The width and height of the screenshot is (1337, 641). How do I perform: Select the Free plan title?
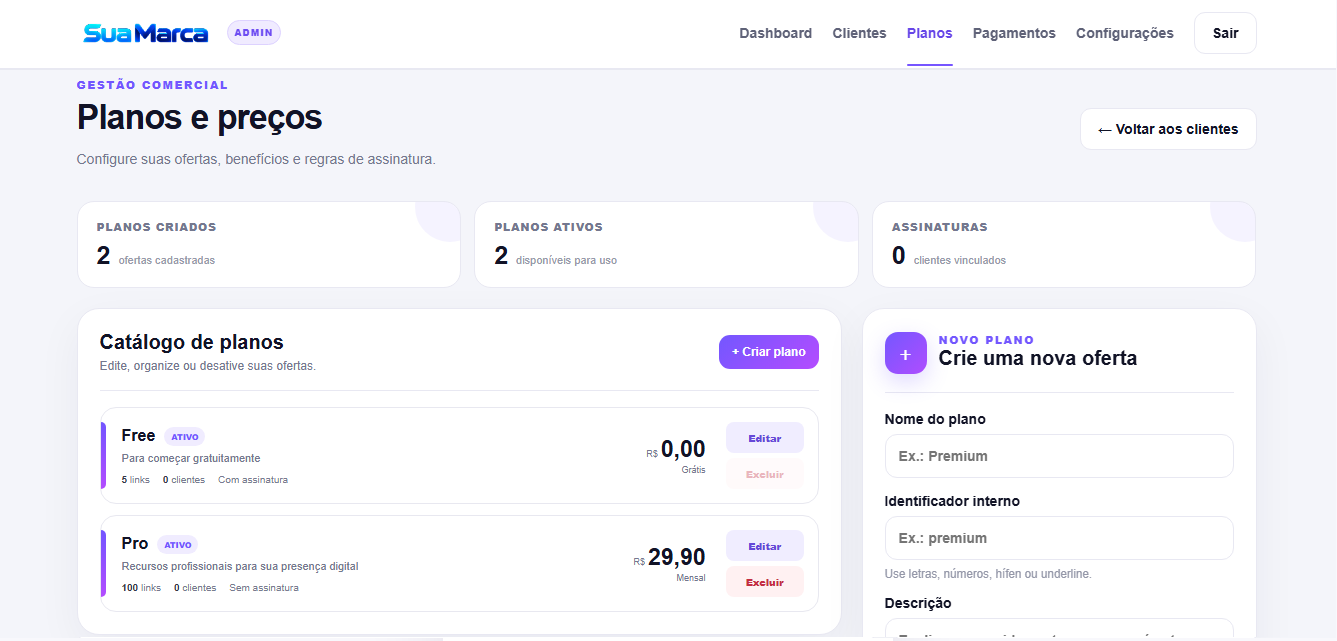138,435
